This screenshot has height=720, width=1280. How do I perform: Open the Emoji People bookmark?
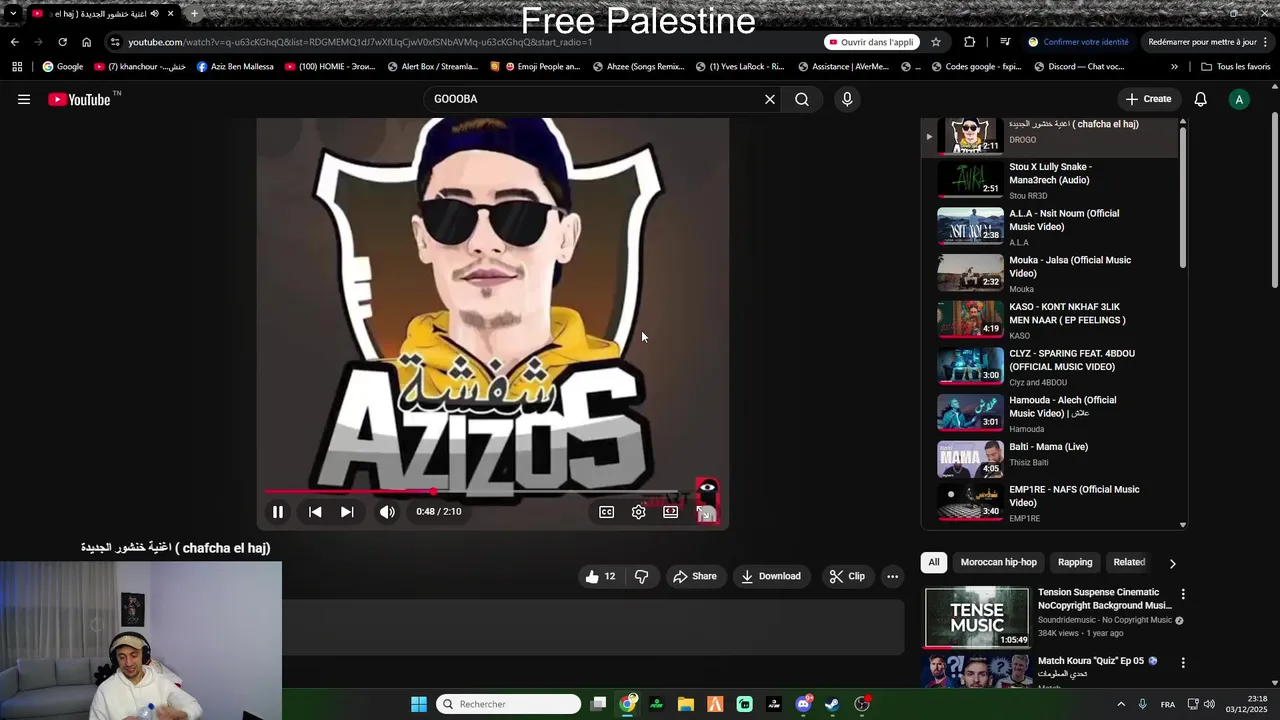coord(535,67)
